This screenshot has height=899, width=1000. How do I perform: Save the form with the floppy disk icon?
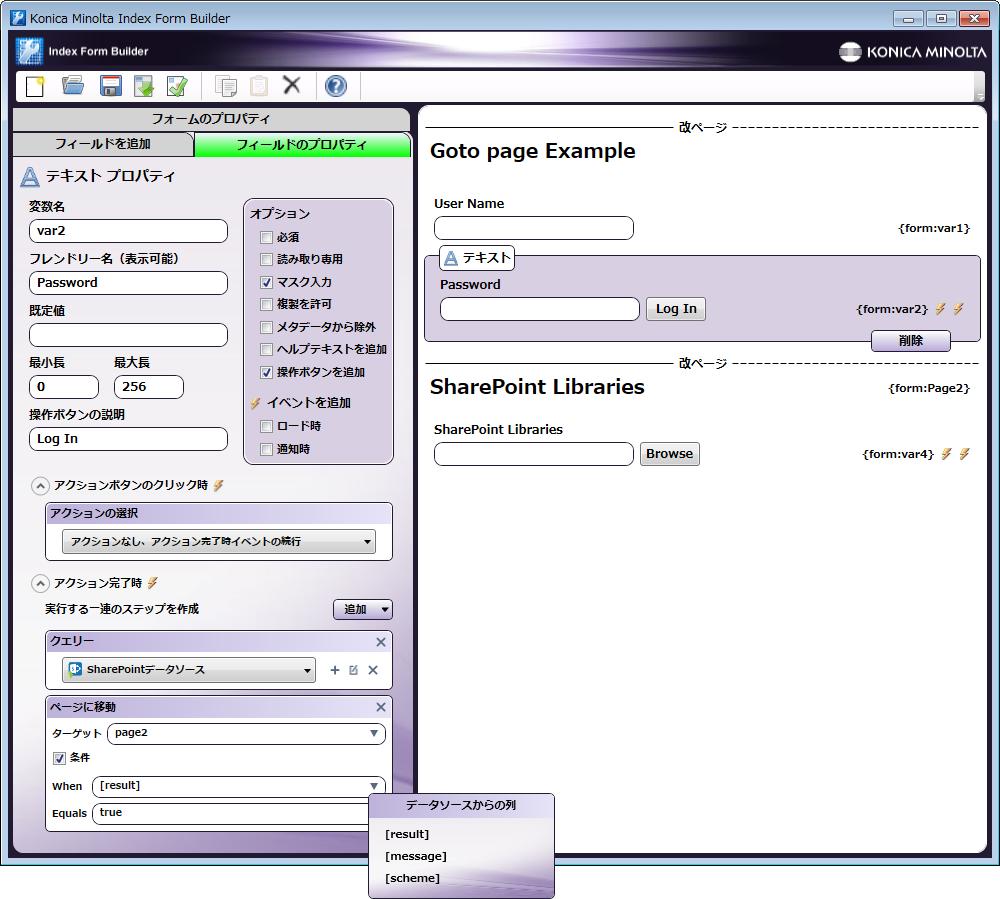[111, 86]
